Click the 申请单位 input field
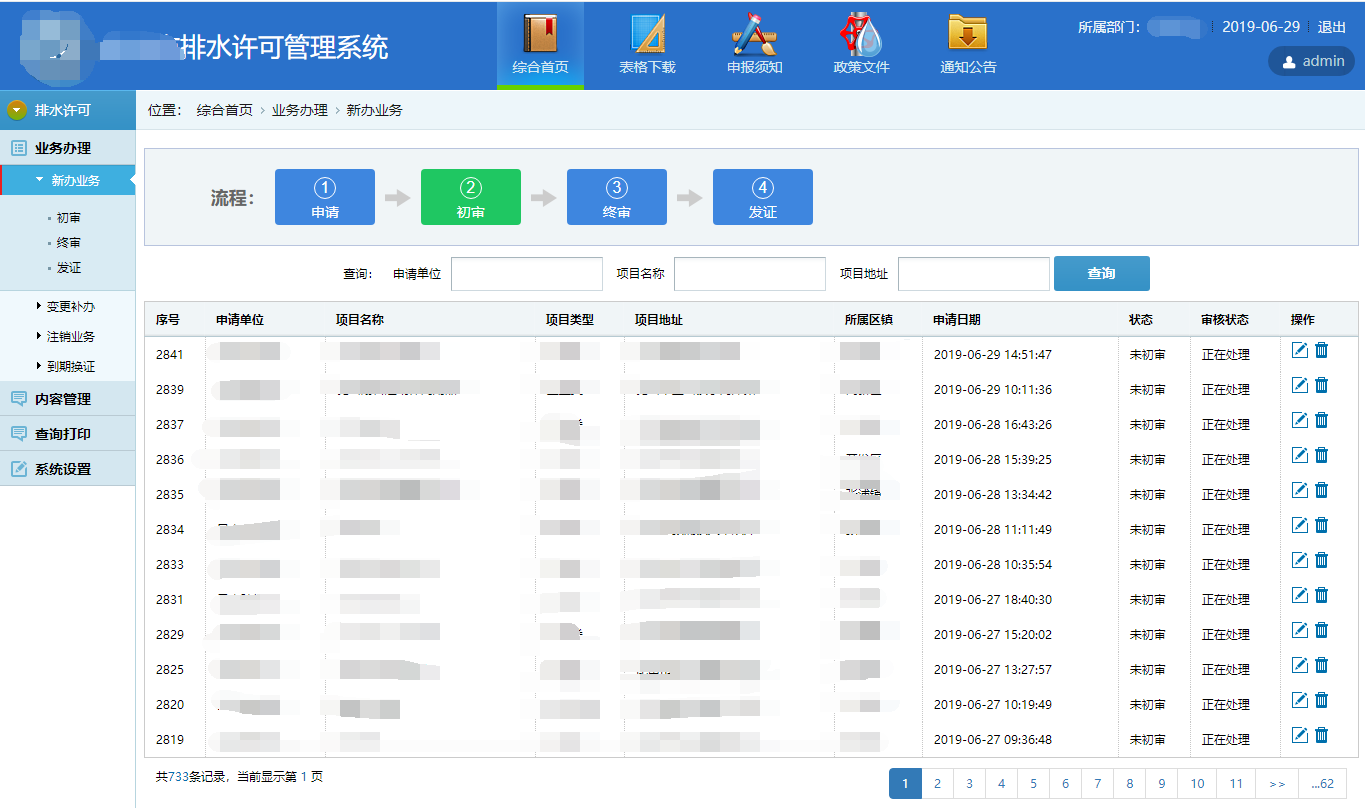 point(526,274)
